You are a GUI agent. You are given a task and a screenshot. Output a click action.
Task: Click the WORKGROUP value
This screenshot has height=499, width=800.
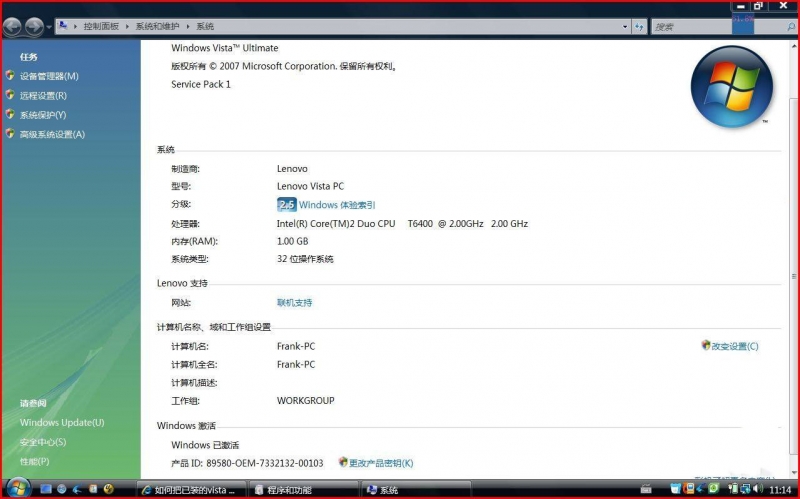(306, 401)
